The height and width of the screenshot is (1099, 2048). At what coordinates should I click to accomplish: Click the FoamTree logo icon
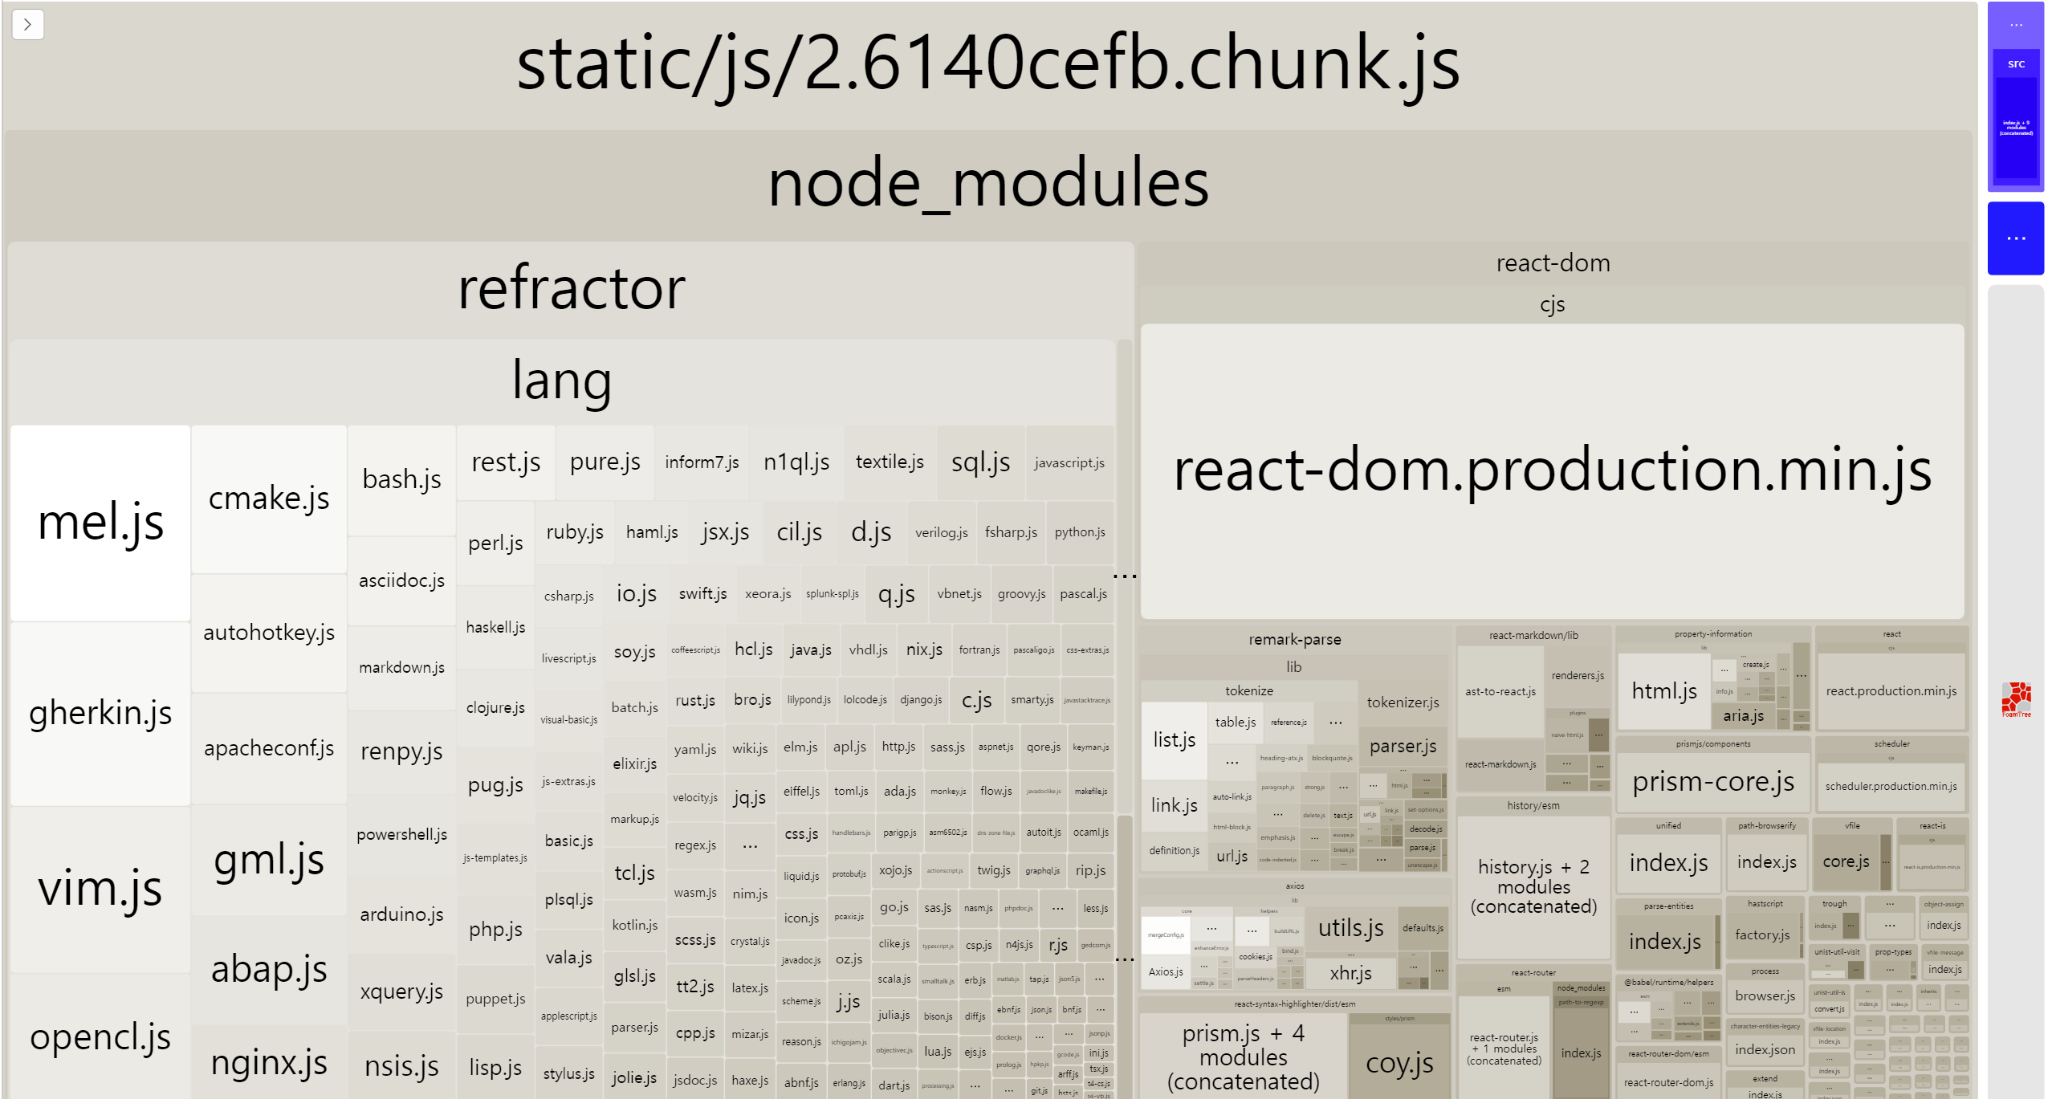[x=2016, y=699]
